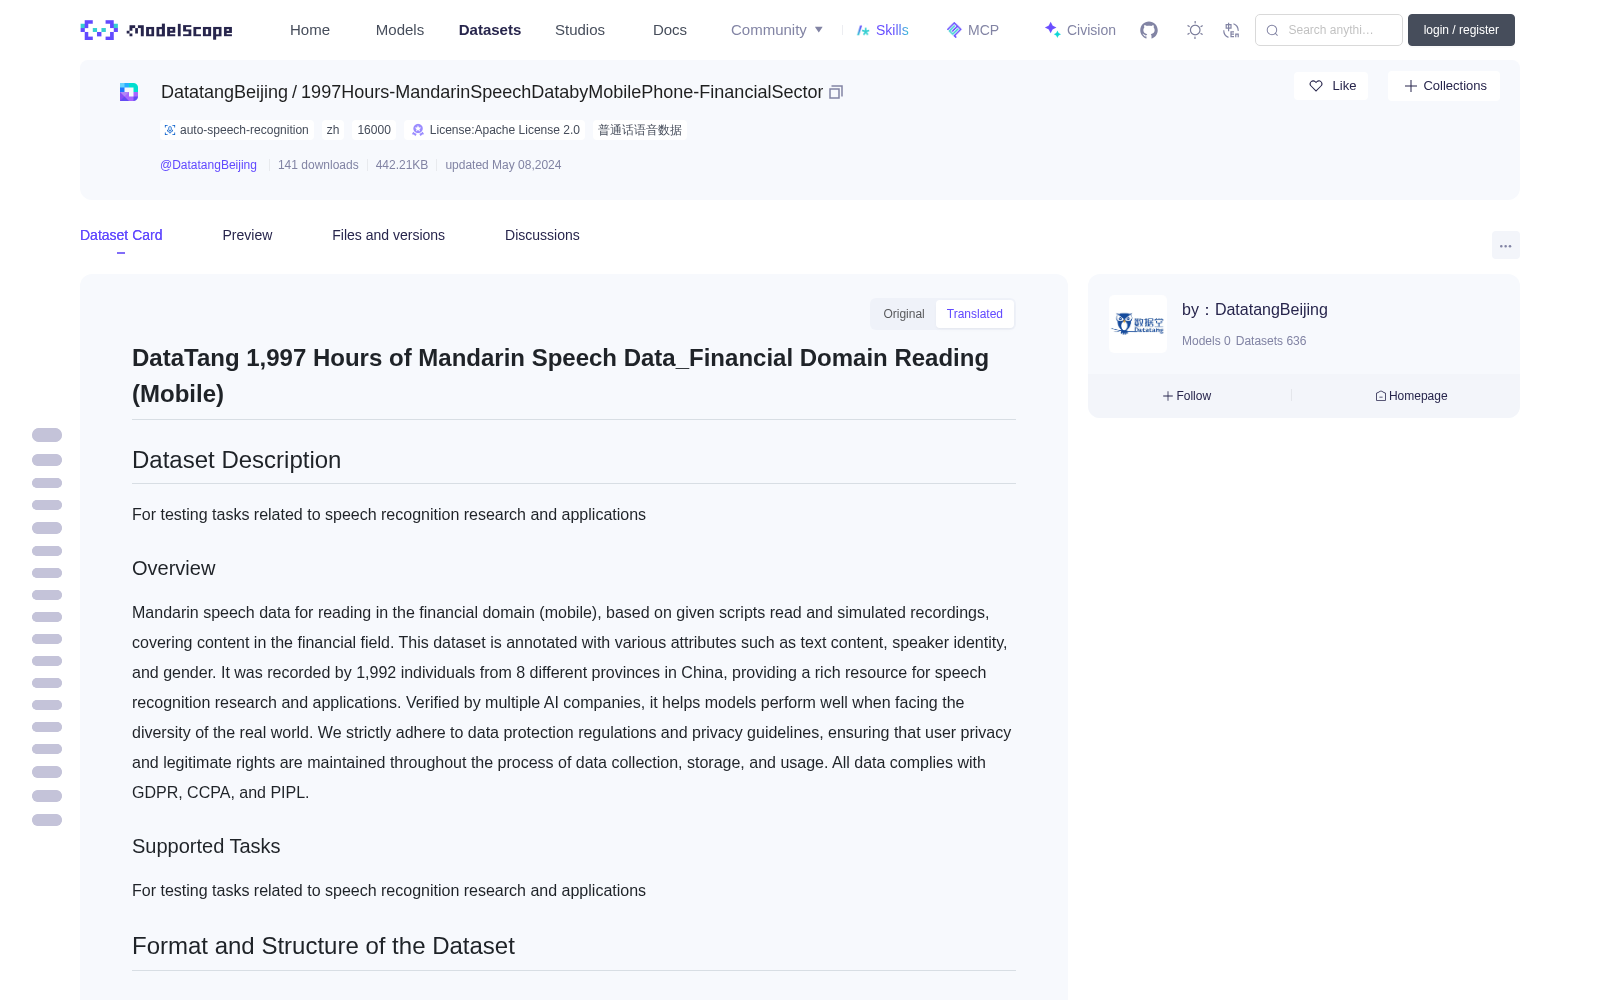Open the three-dots more options button
This screenshot has width=1600, height=1000.
1505,246
